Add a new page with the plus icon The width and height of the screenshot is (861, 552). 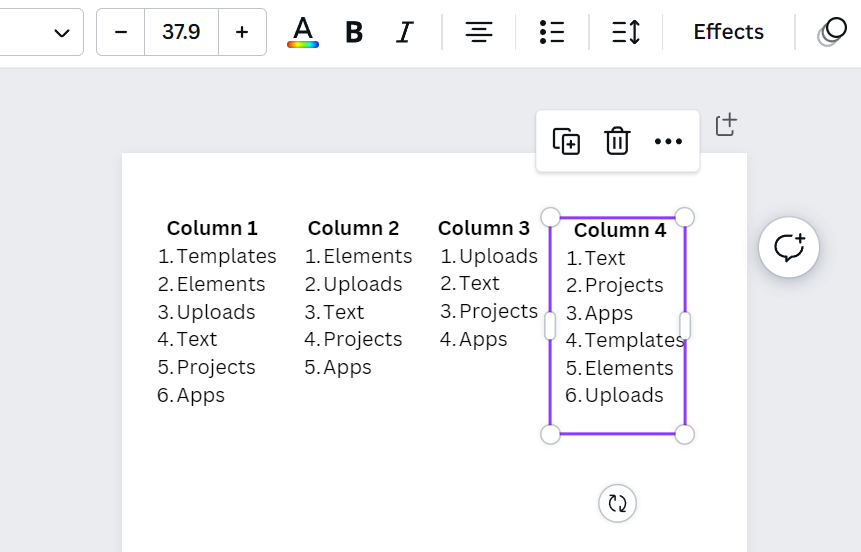coord(726,125)
